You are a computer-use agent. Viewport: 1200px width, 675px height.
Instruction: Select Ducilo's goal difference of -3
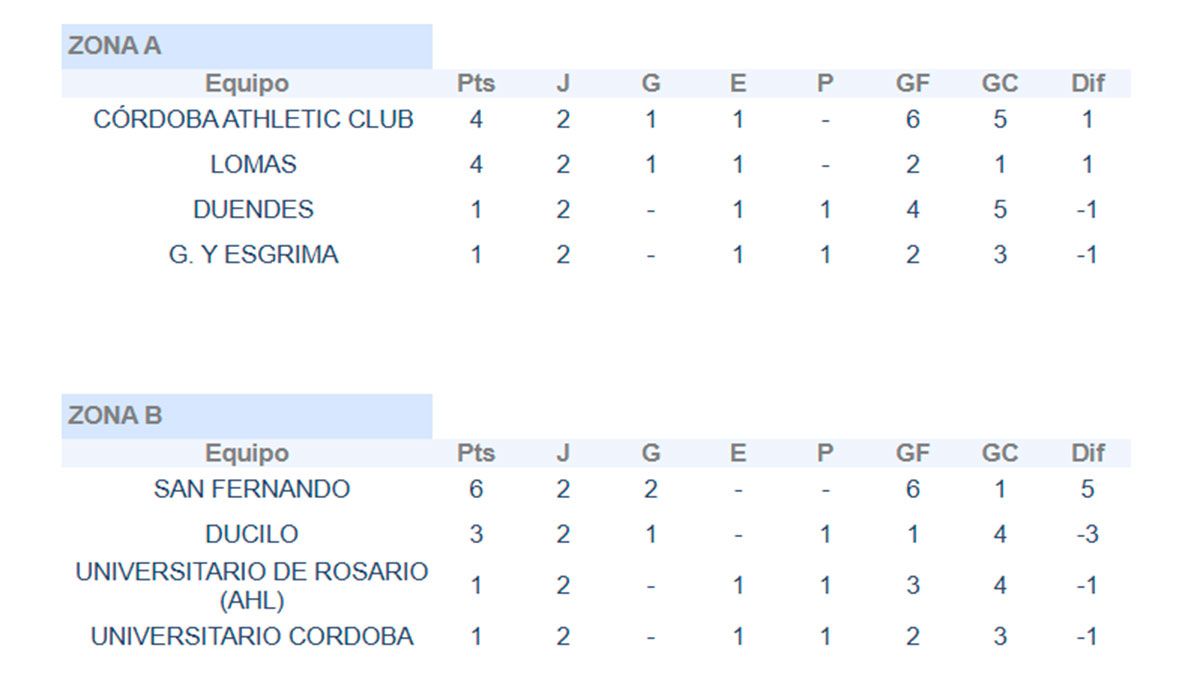pos(1087,535)
